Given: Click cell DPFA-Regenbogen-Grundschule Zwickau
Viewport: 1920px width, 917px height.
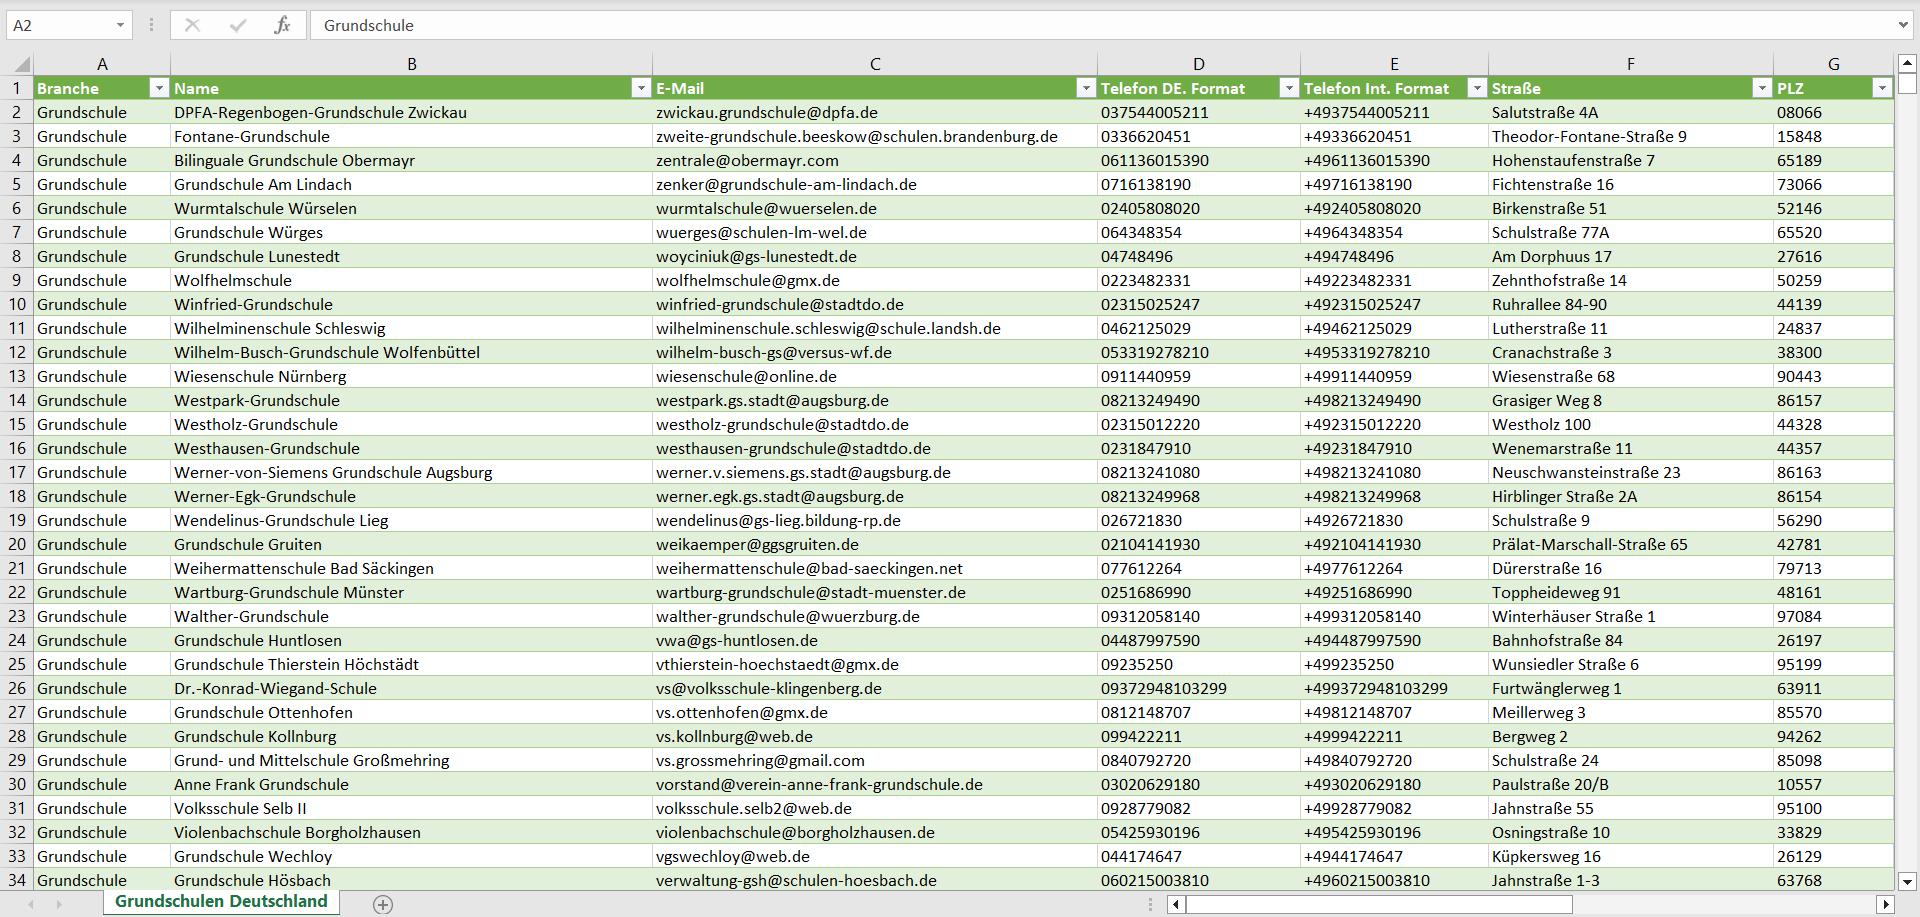Looking at the screenshot, I should (411, 112).
